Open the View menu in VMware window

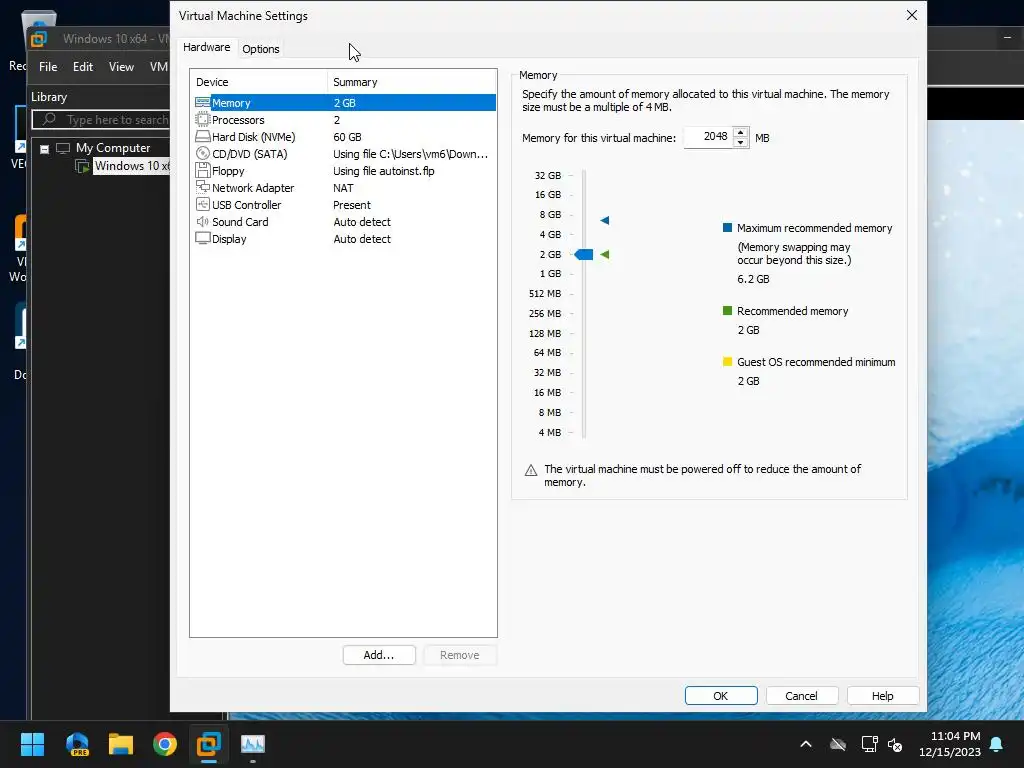coord(121,67)
